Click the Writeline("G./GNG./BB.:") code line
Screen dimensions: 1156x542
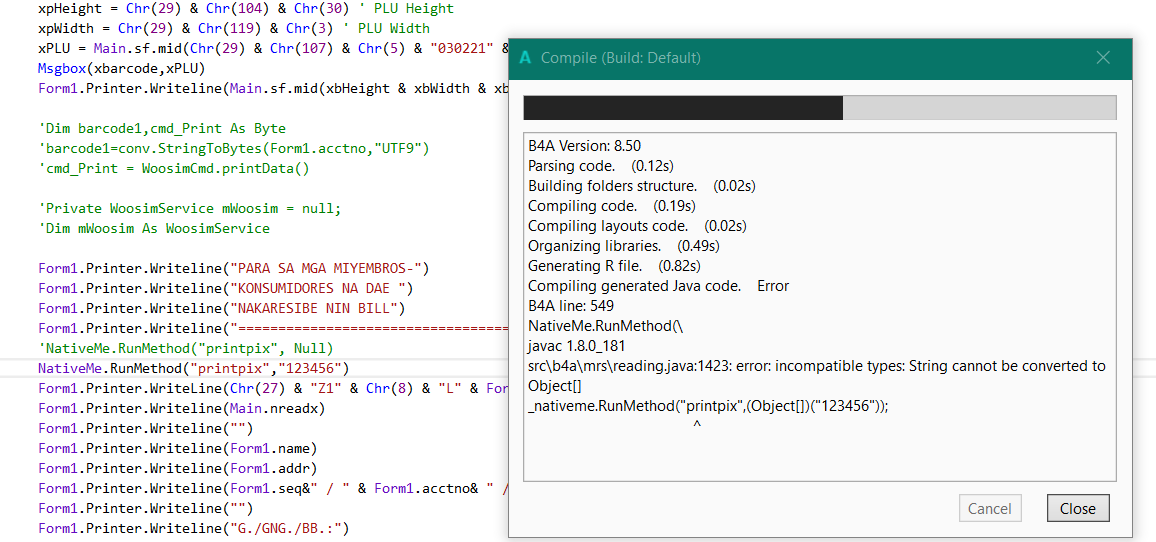tap(193, 528)
